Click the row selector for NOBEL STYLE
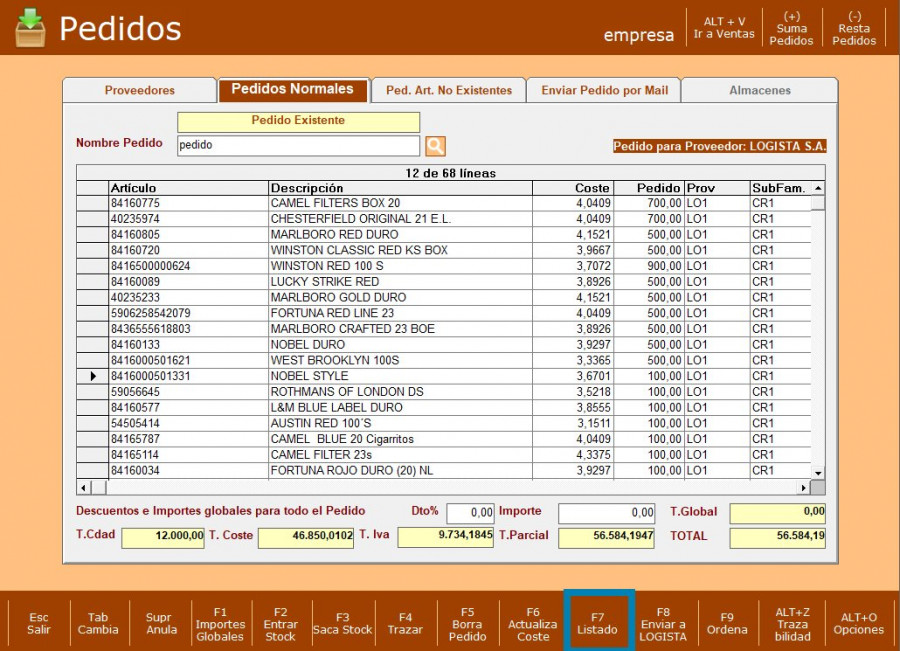 [93, 376]
